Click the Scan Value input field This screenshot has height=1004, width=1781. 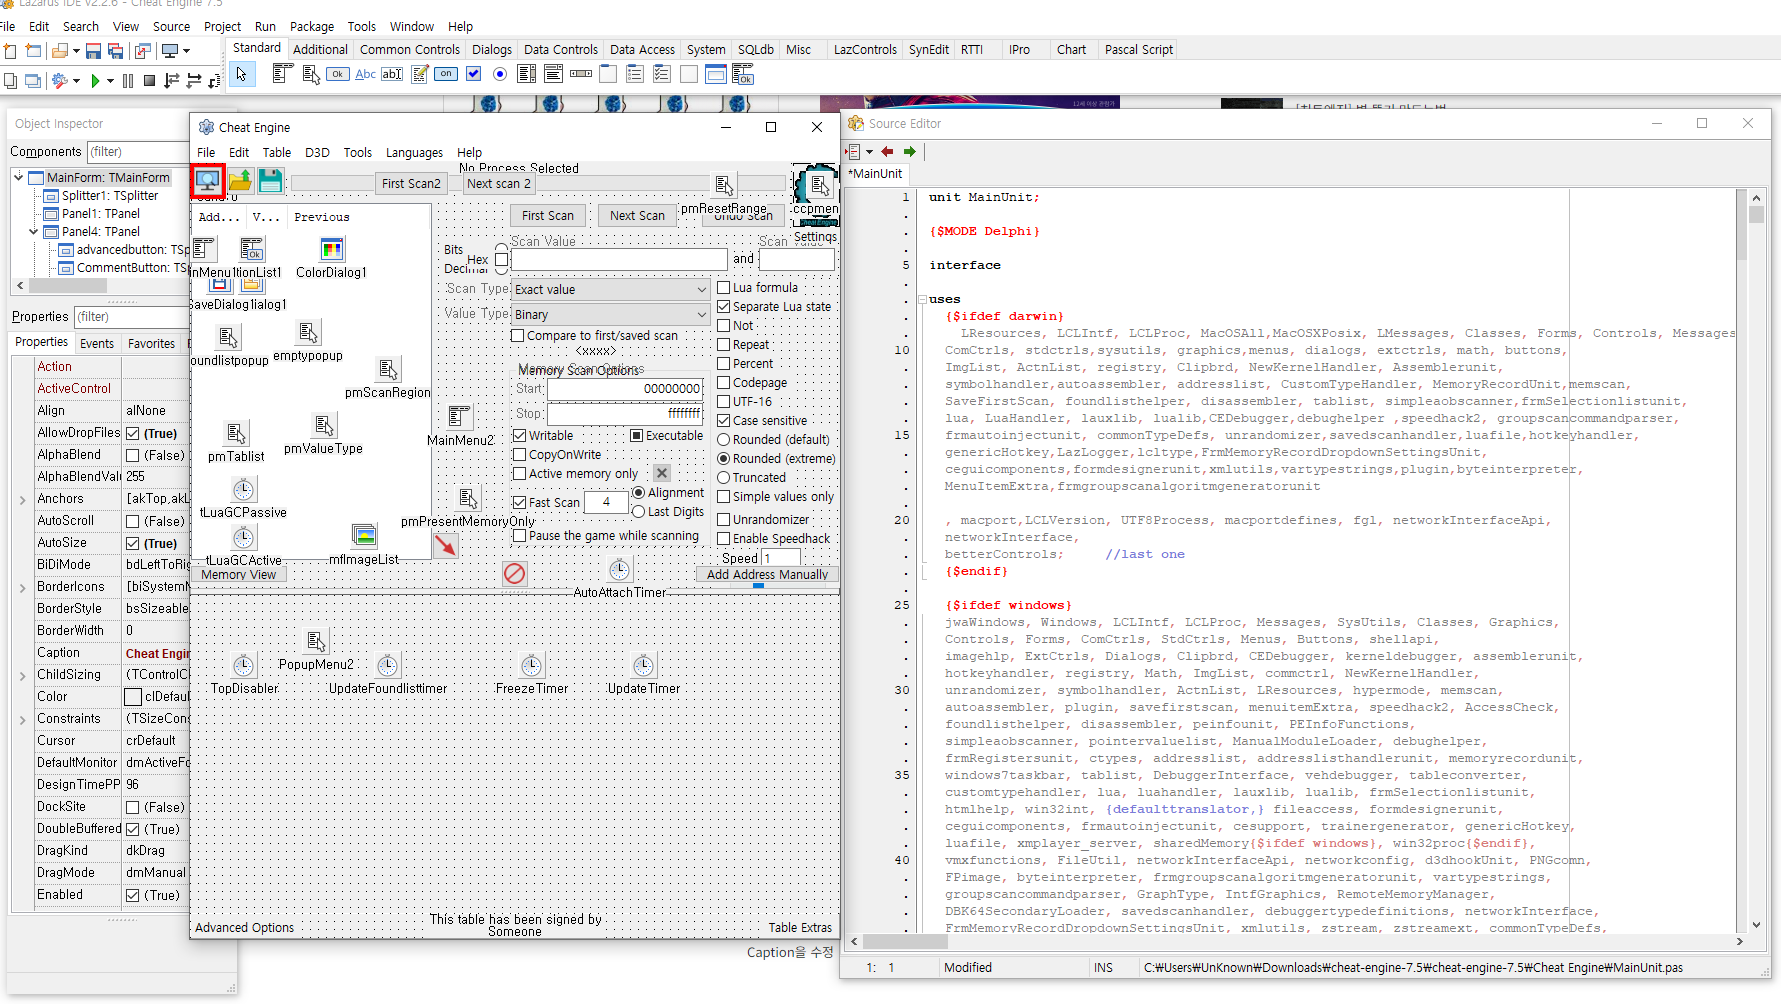[x=619, y=260]
